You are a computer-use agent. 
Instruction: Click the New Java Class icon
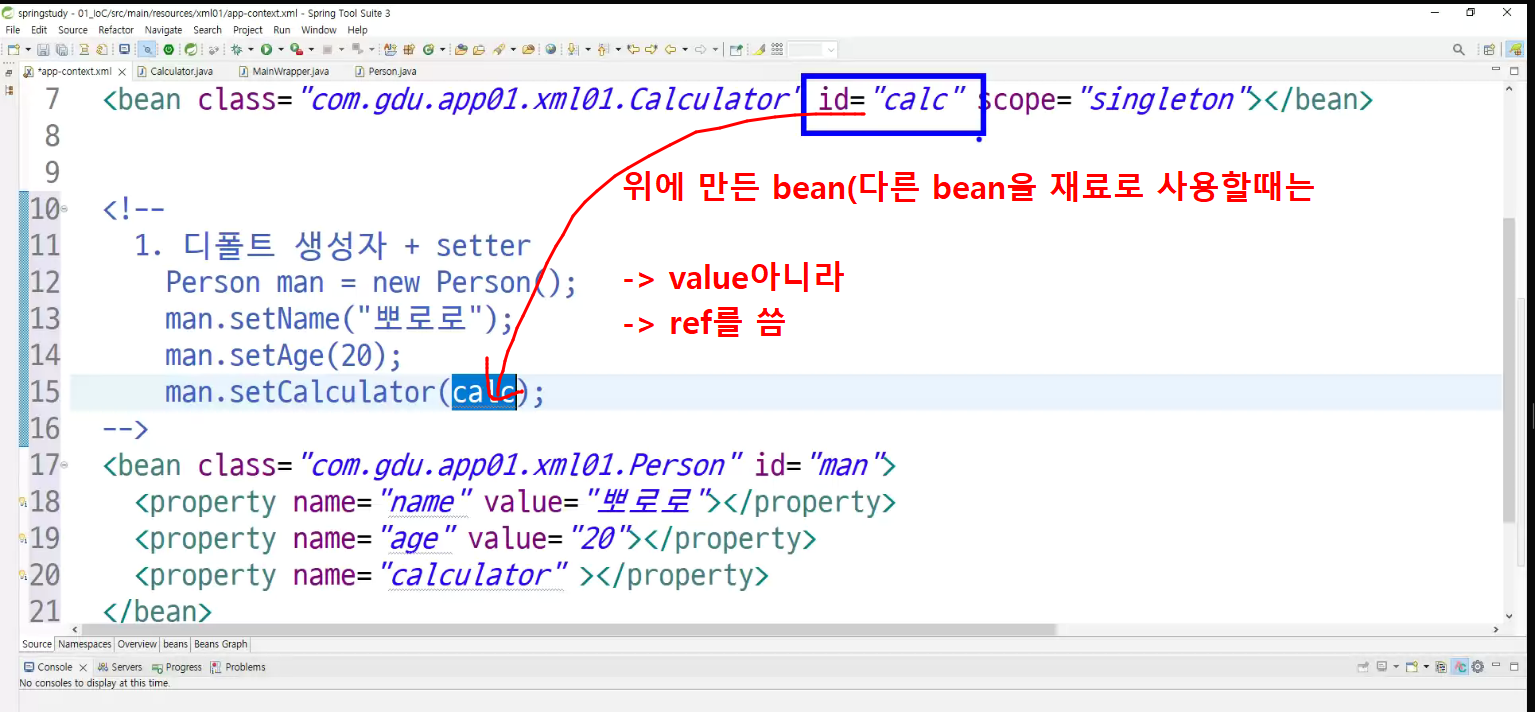click(x=428, y=49)
